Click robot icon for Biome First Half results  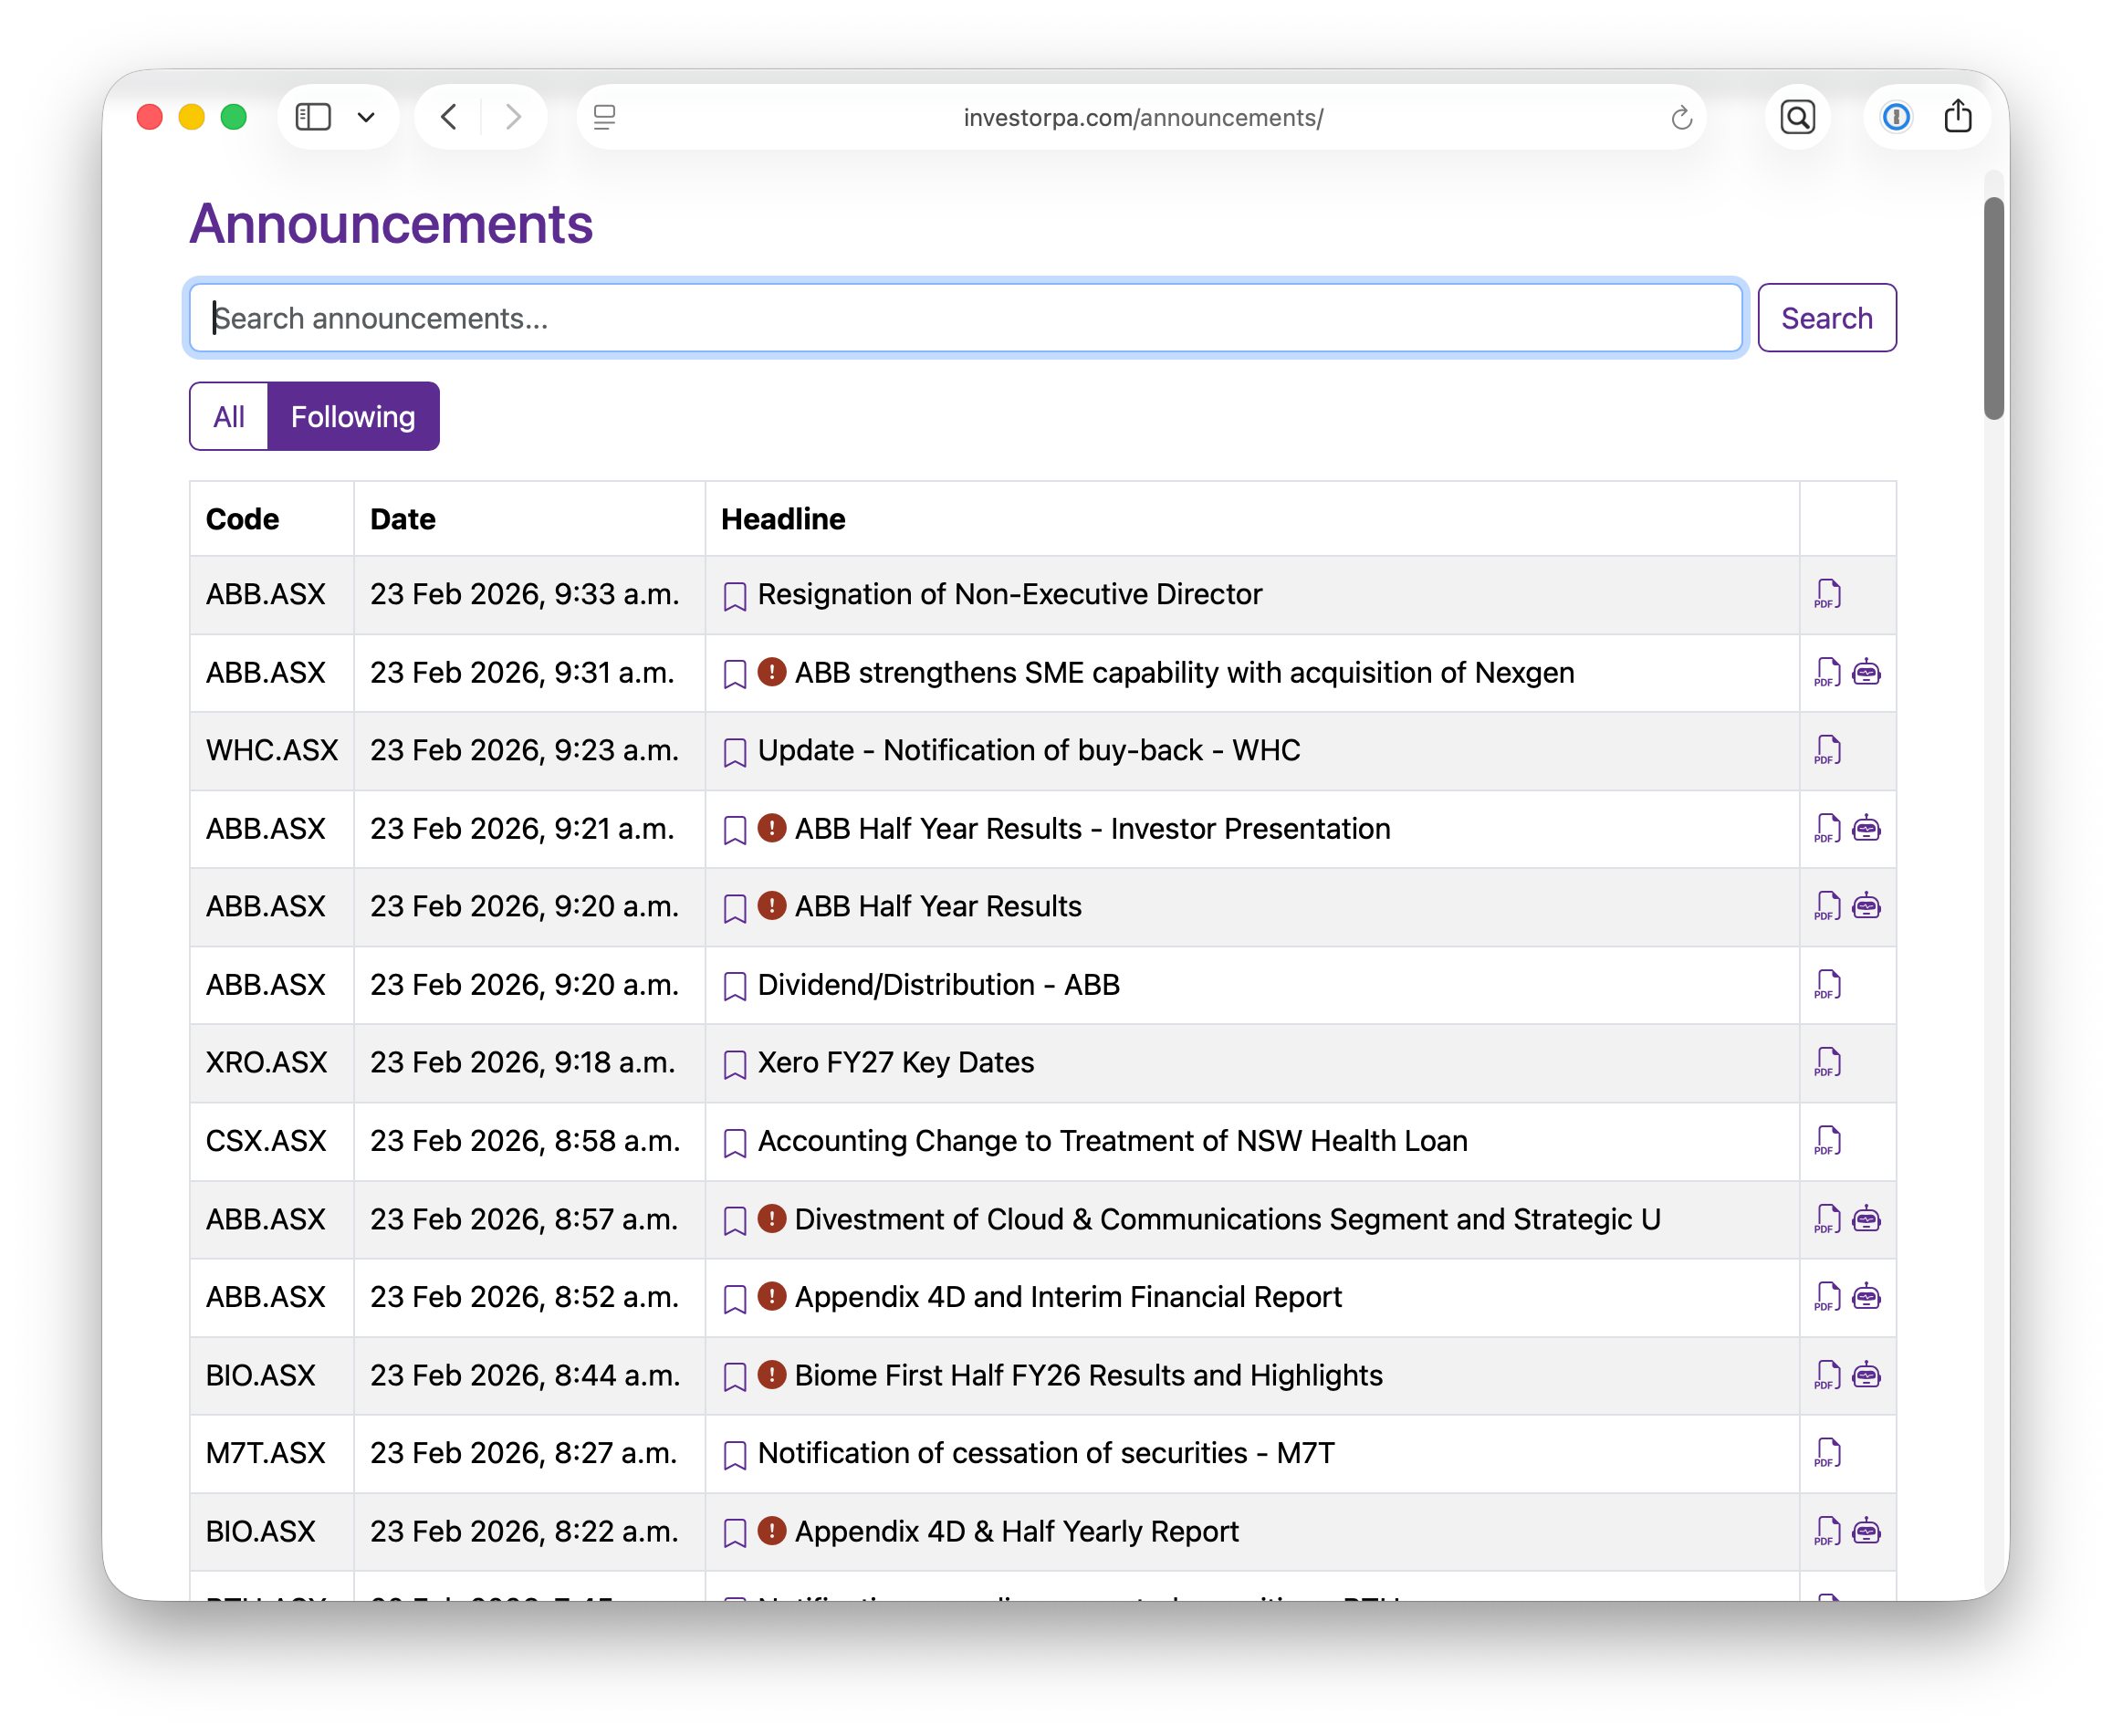1866,1376
